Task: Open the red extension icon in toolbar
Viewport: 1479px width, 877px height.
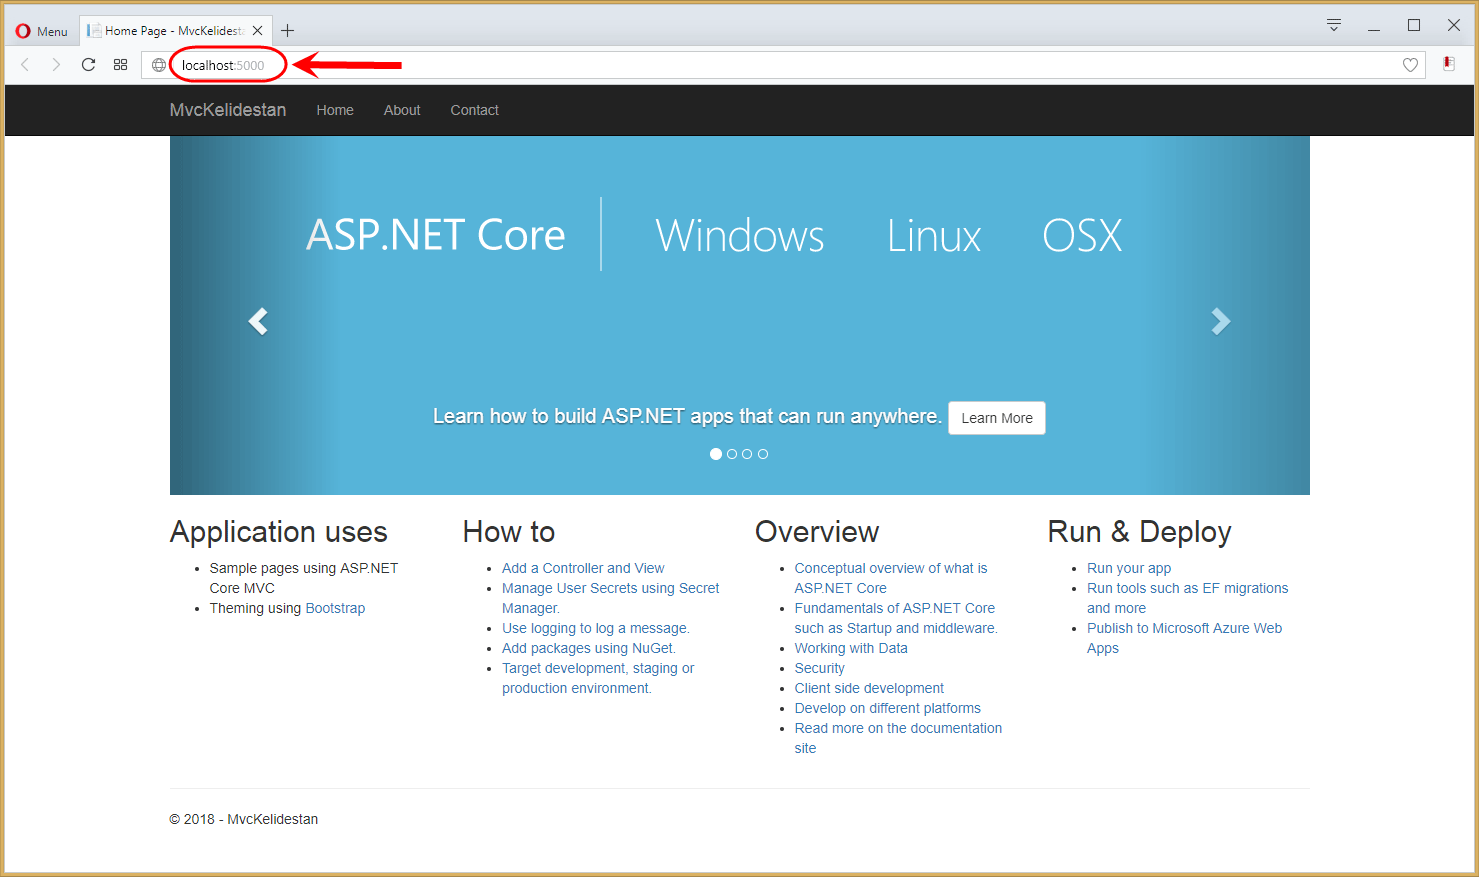Action: coord(1449,64)
